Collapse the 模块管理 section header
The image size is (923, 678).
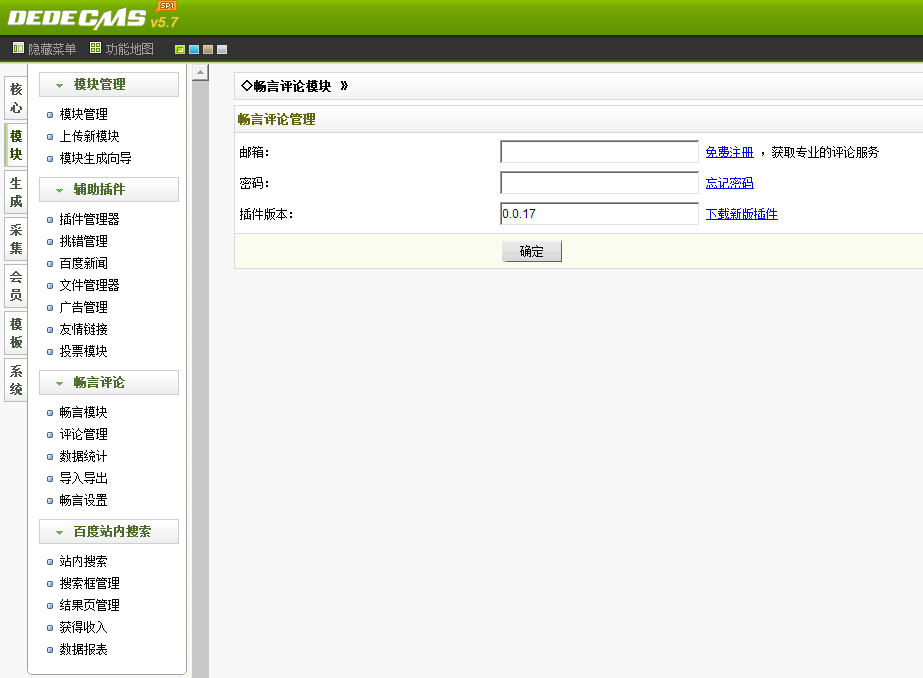click(109, 85)
